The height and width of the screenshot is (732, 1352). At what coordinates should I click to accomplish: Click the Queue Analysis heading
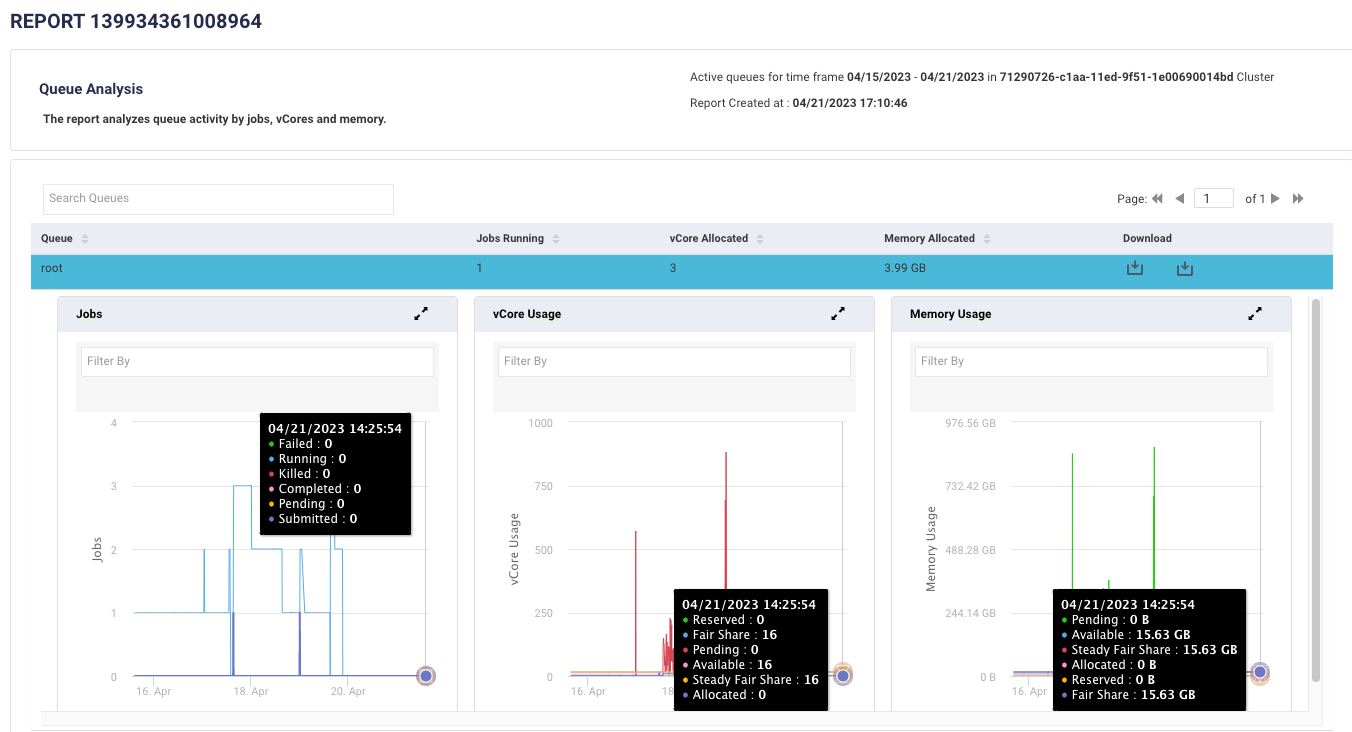point(91,89)
